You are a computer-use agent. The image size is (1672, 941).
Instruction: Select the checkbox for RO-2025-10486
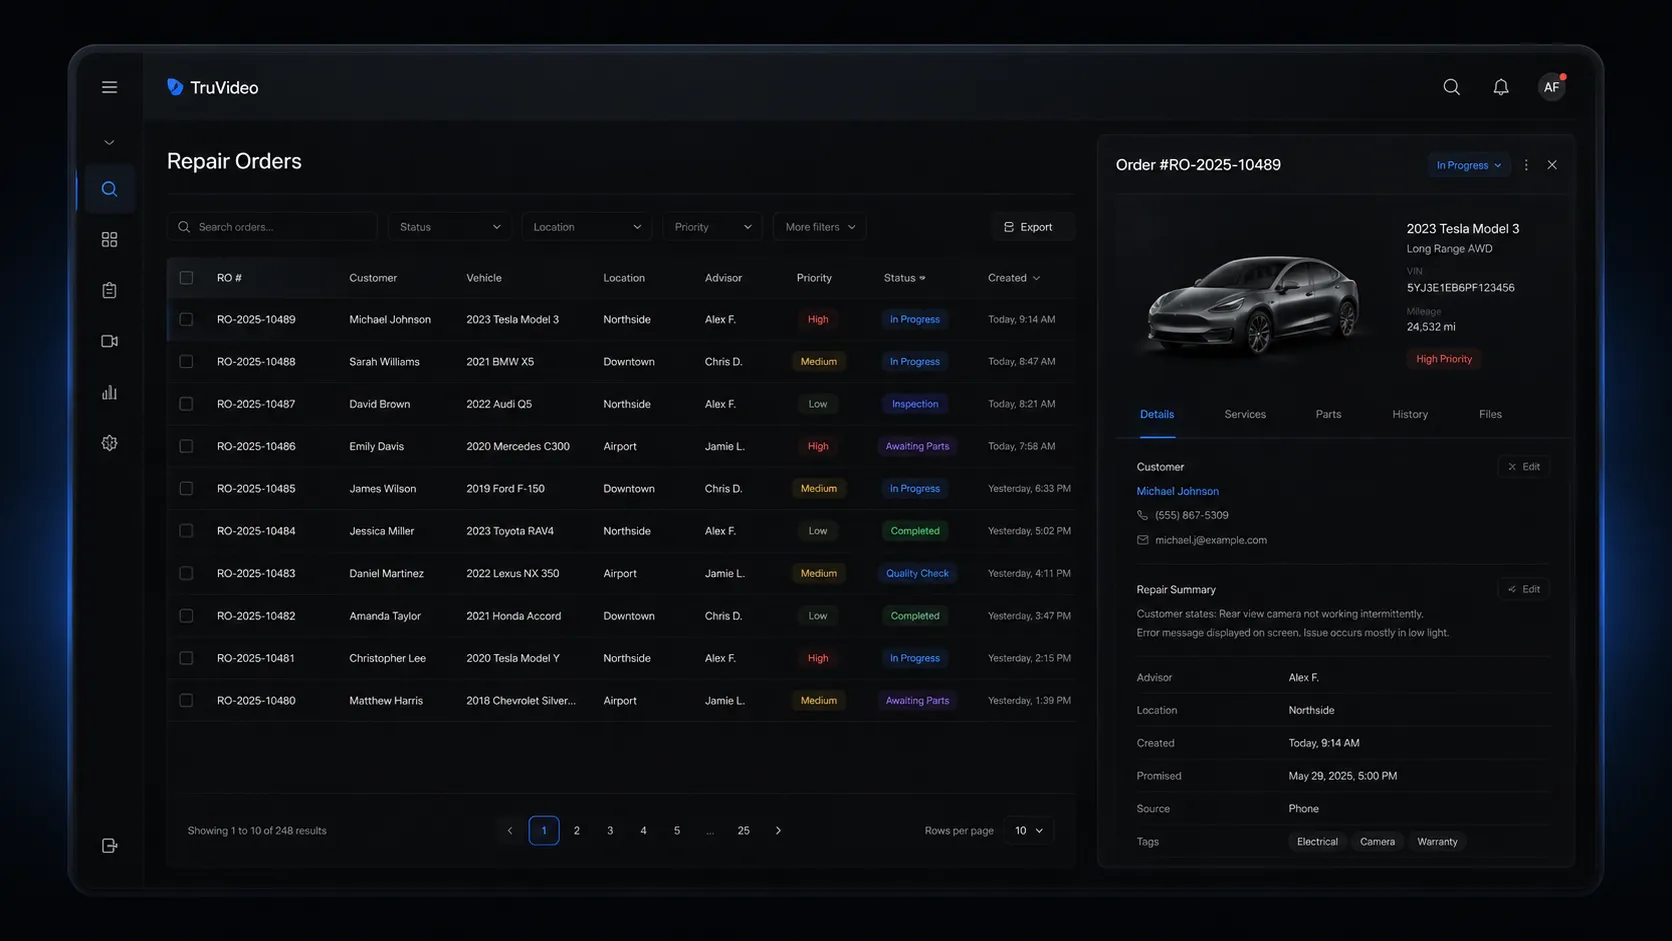[186, 446]
